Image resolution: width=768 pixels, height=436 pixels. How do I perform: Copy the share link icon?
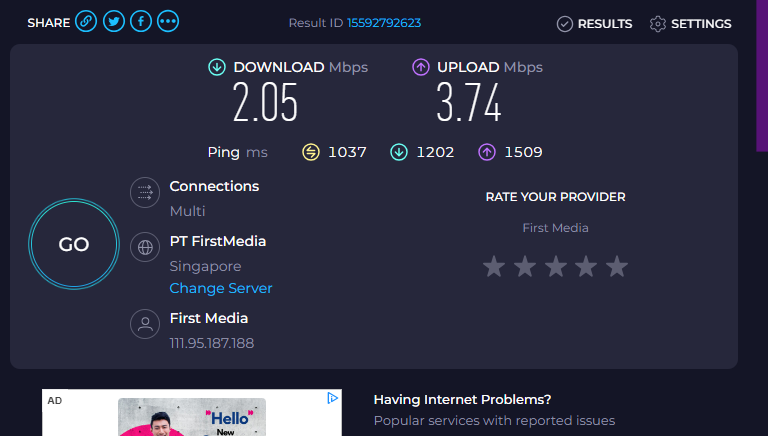coord(86,22)
